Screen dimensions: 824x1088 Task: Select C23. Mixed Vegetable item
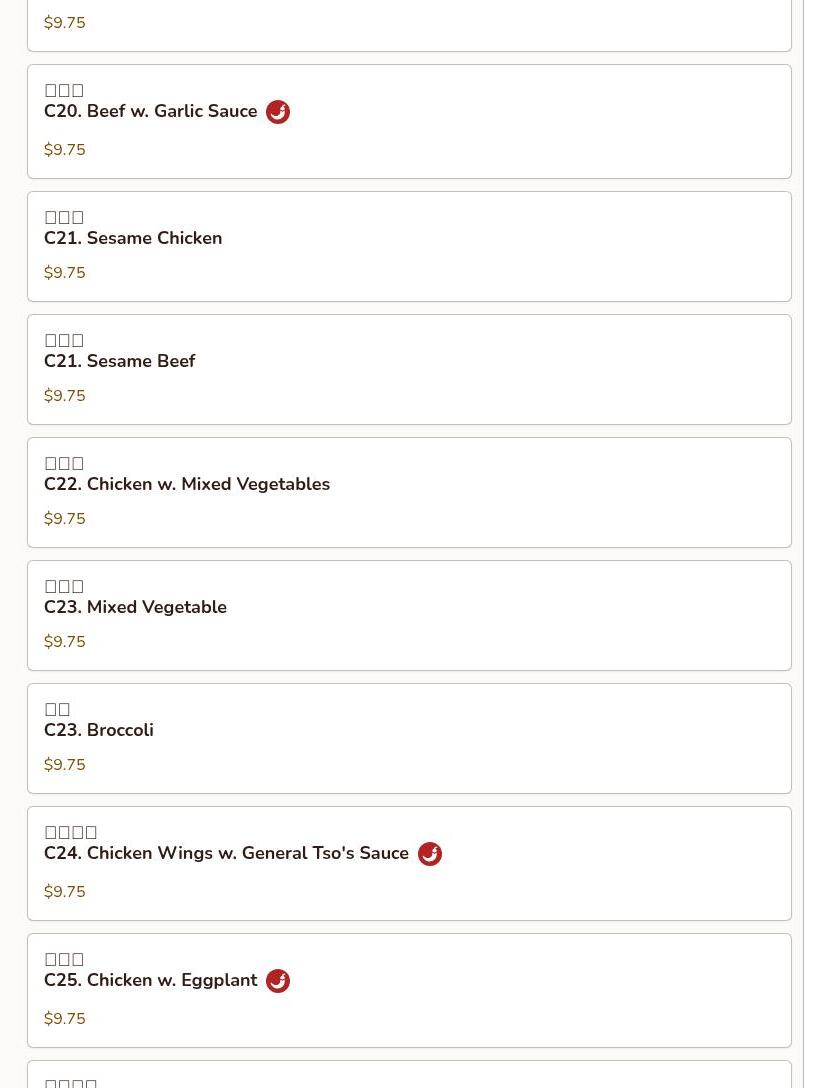coord(409,615)
